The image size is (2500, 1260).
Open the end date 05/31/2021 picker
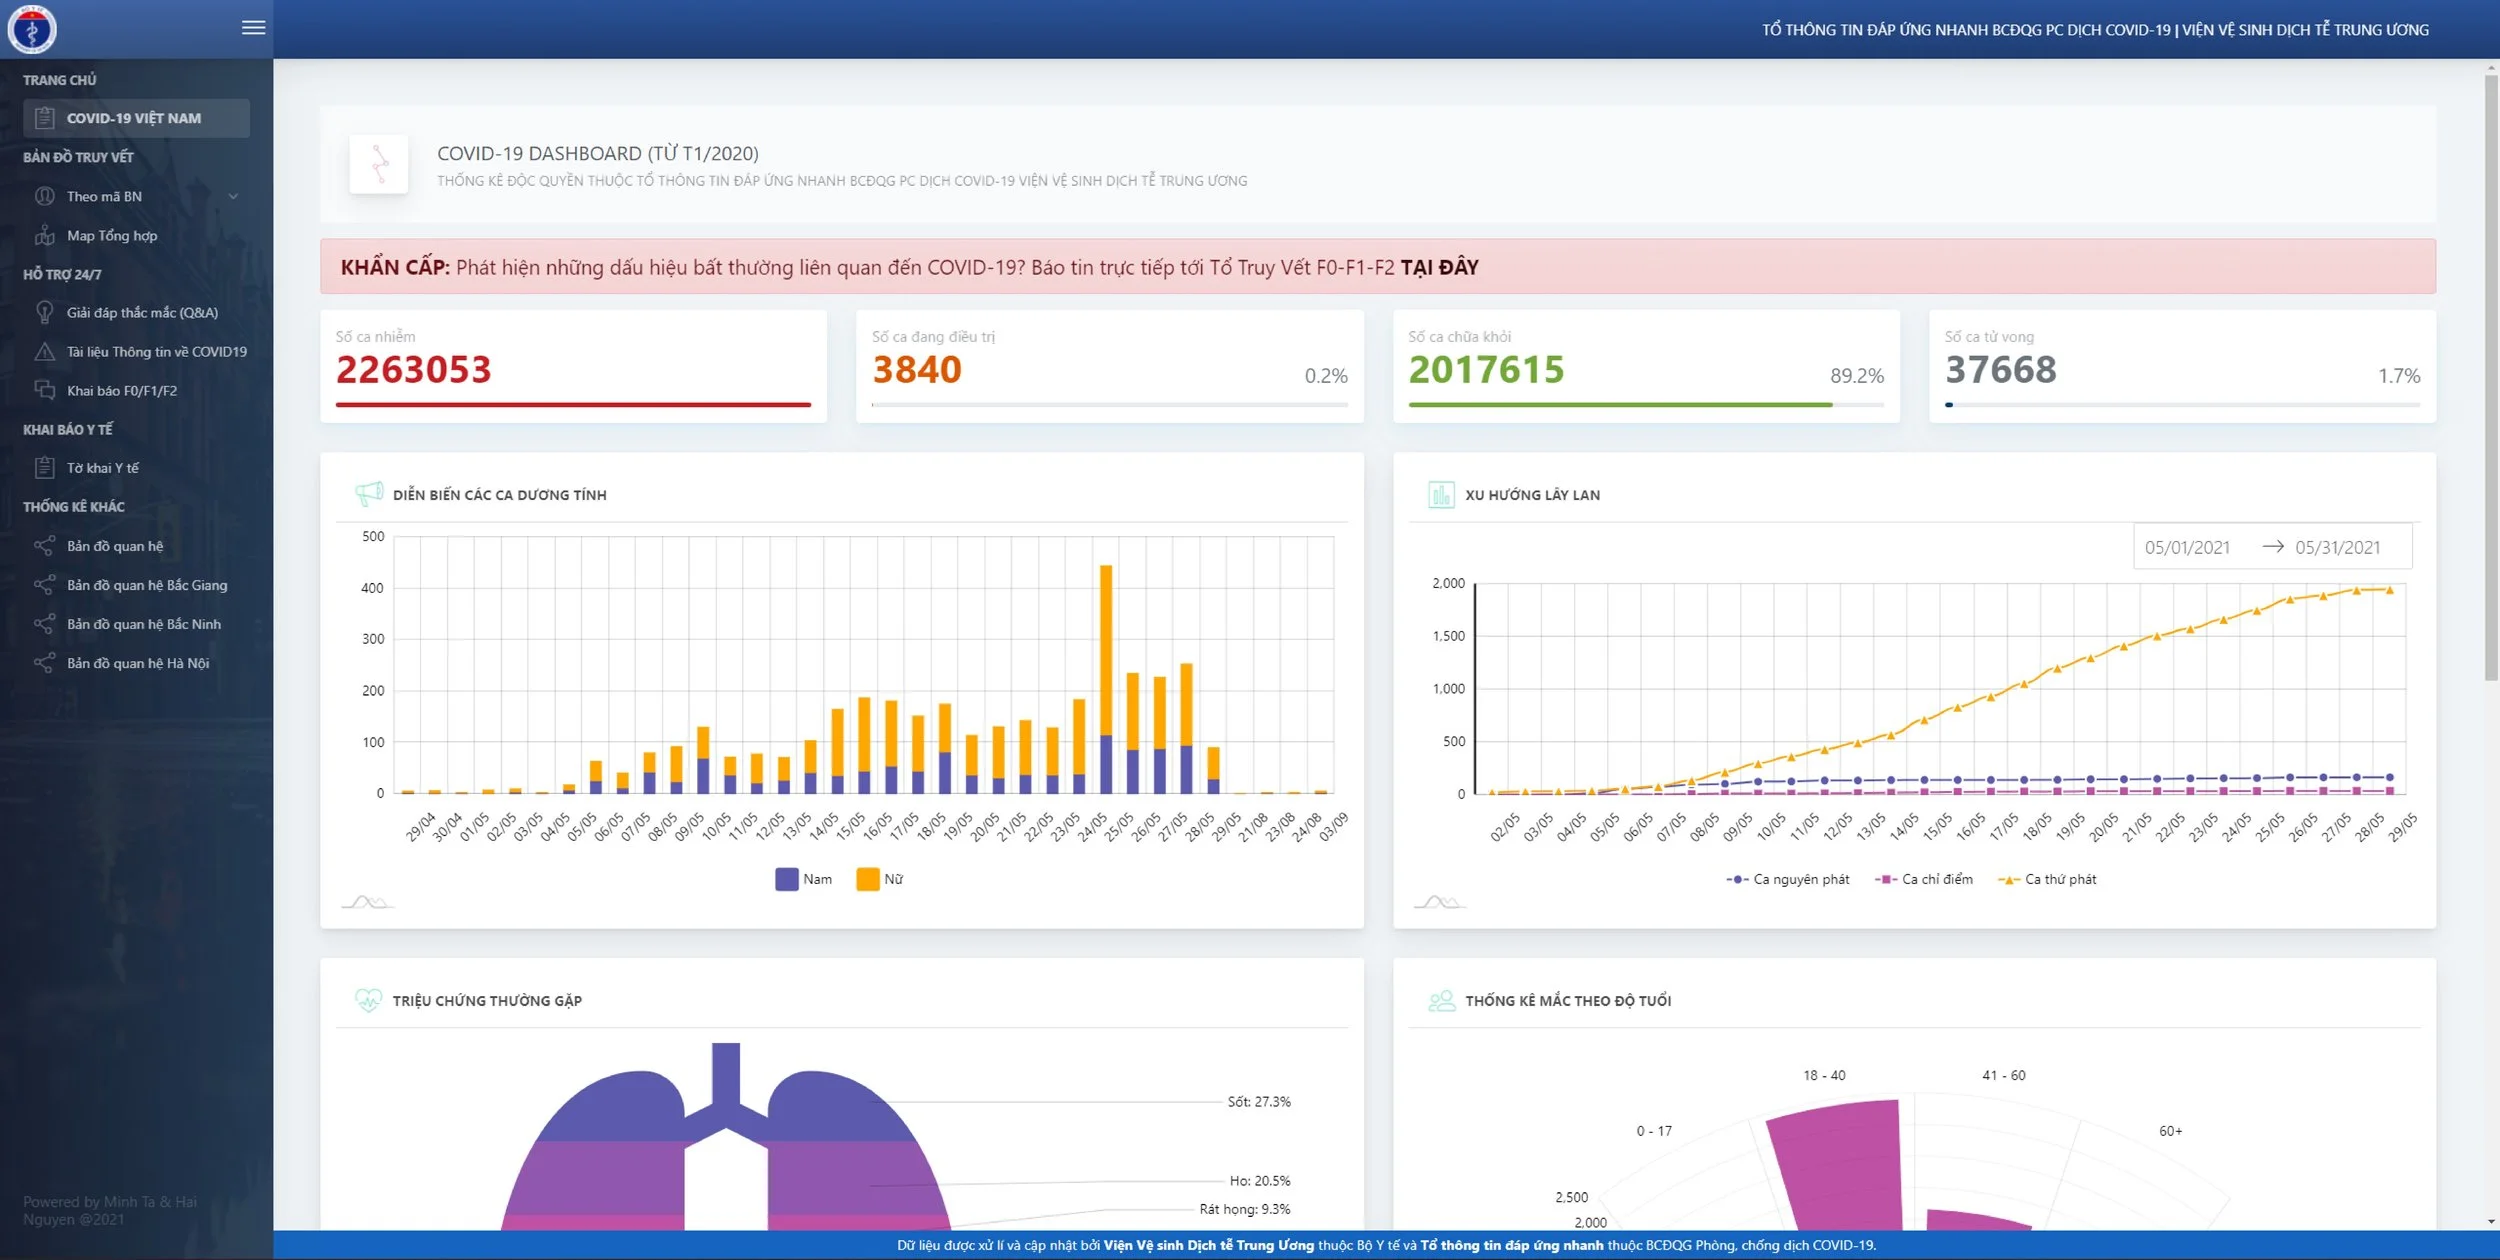click(x=2337, y=547)
